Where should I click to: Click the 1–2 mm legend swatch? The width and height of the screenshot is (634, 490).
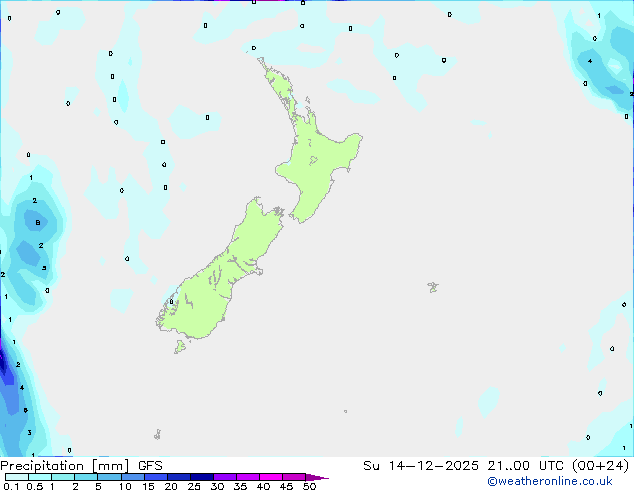point(63,477)
